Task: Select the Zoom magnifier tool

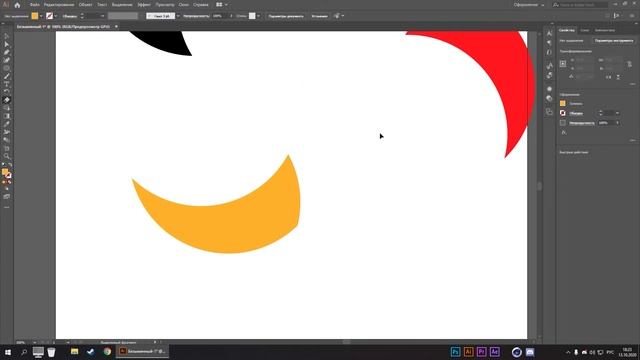Action: (x=7, y=156)
